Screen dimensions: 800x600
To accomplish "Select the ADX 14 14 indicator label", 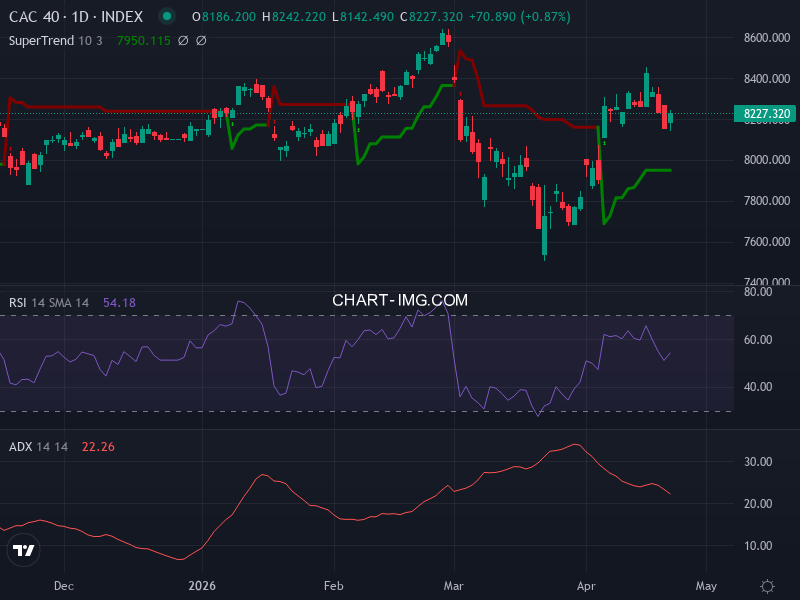I will (x=20, y=447).
